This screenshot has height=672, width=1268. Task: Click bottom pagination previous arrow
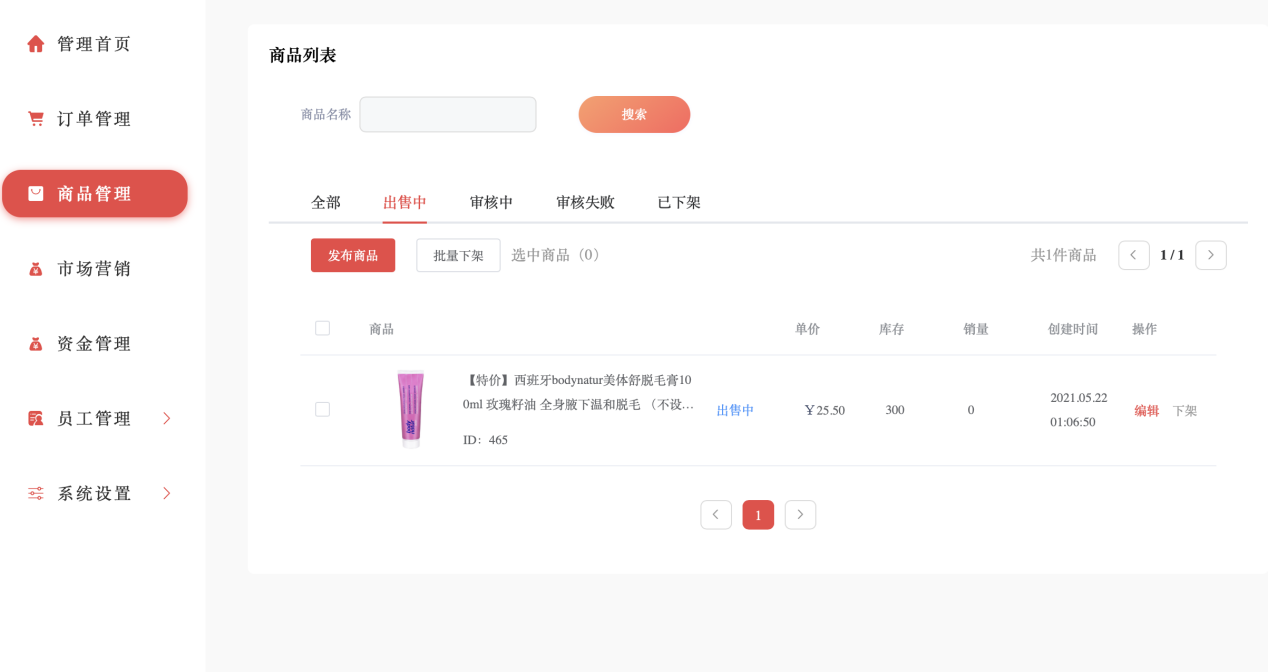716,515
